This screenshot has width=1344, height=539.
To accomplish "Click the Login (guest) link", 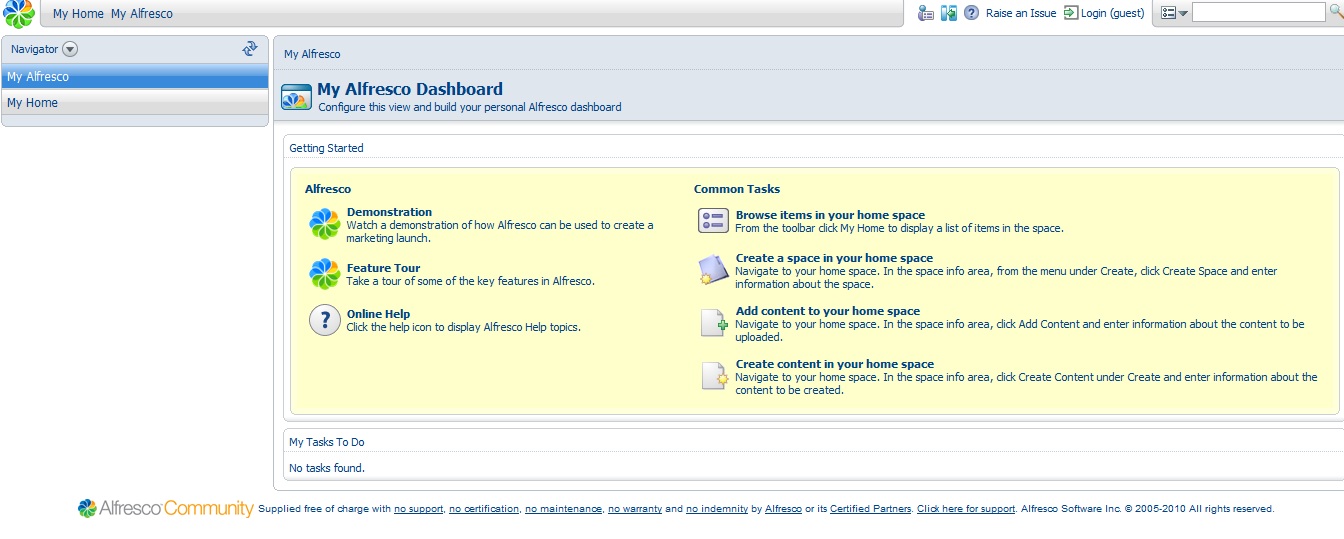I will coord(1112,13).
